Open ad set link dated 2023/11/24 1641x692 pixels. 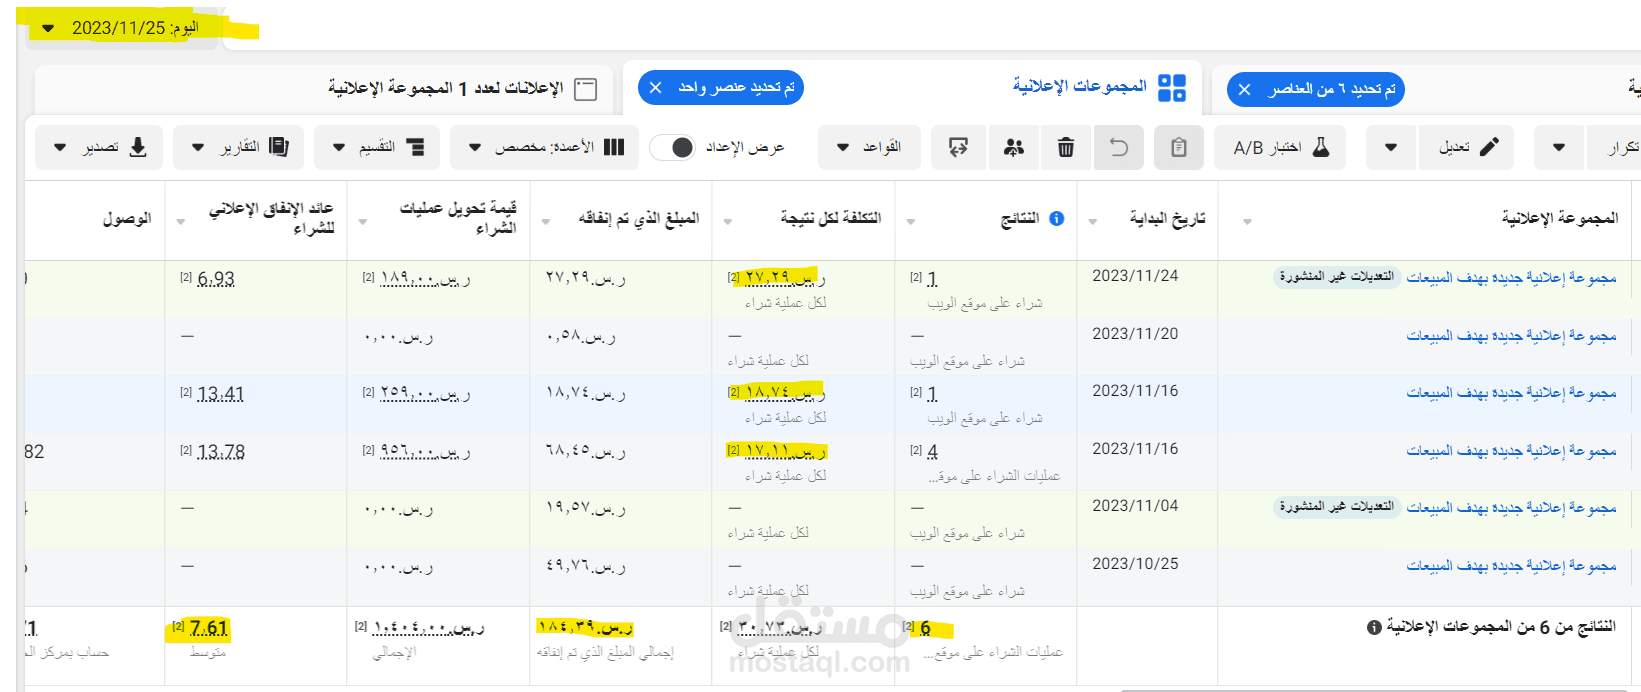[x=1511, y=278]
